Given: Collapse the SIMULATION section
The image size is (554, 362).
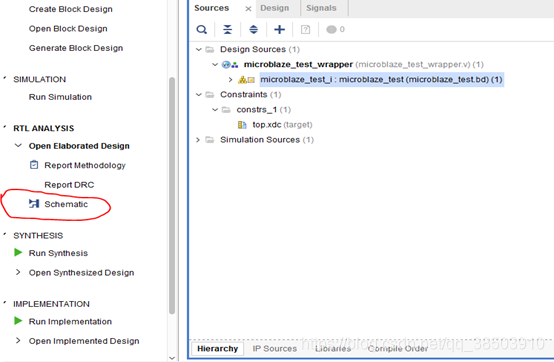Looking at the screenshot, I should point(5,78).
